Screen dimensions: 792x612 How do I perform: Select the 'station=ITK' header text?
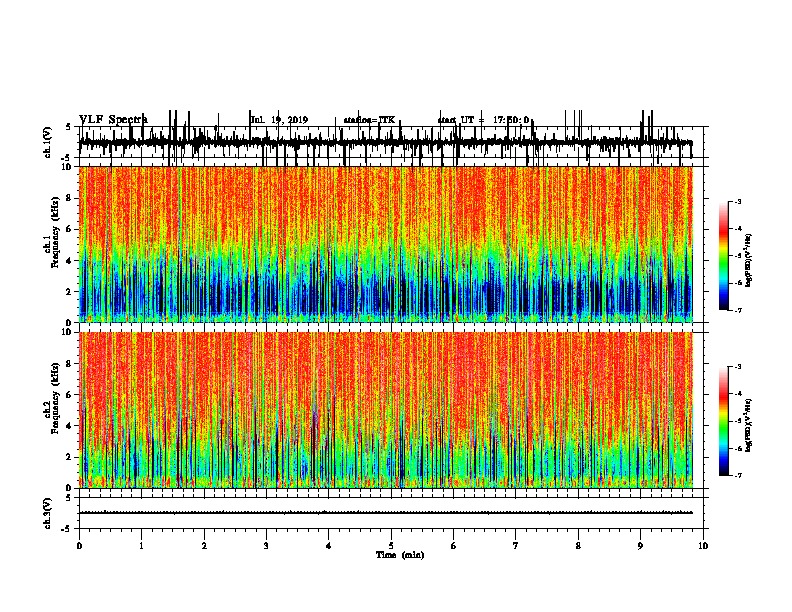(369, 120)
